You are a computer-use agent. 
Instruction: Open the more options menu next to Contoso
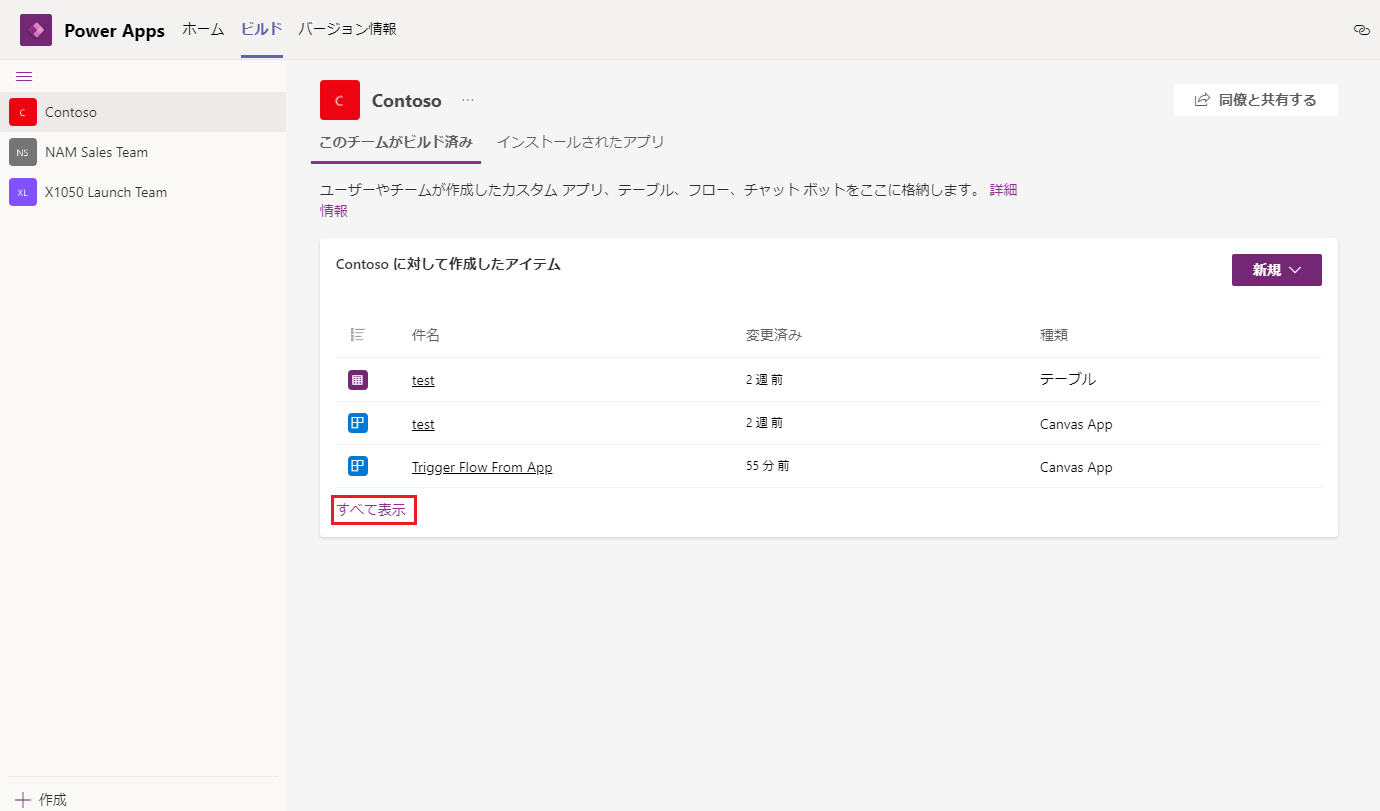coord(467,100)
